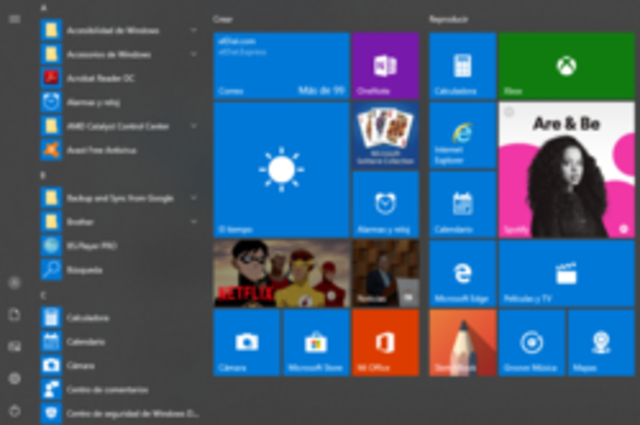The height and width of the screenshot is (425, 640).
Task: Open the Correo mail tile
Action: coord(282,66)
